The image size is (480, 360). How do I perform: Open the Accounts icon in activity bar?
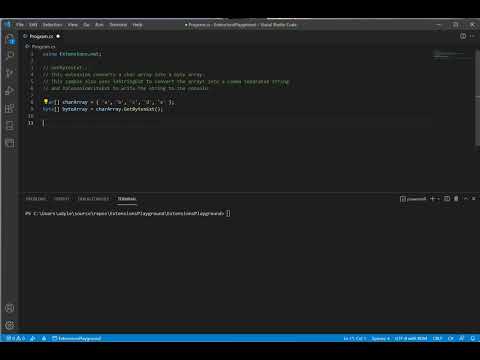point(10,308)
